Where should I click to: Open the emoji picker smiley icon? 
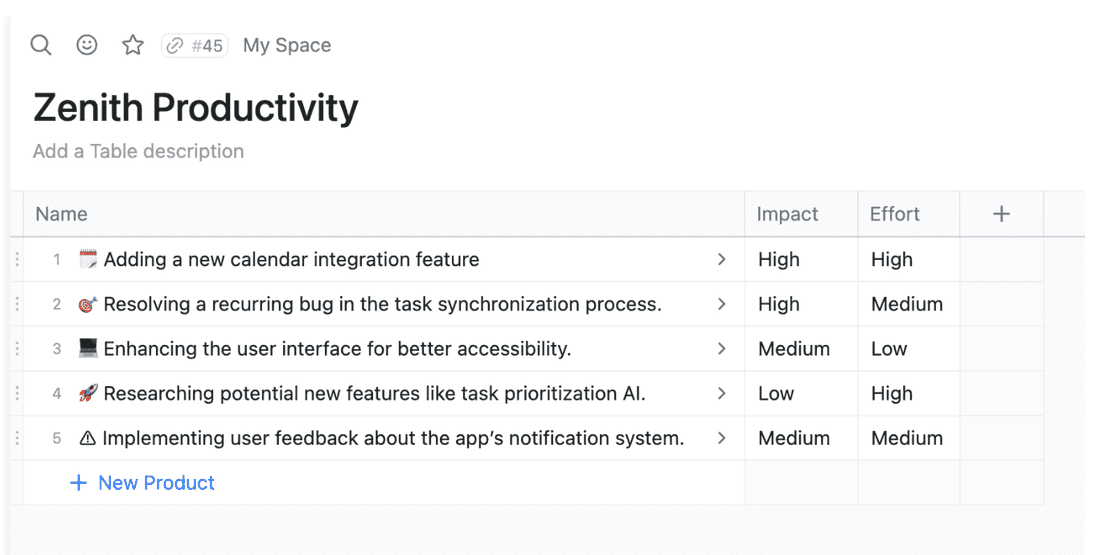click(87, 45)
